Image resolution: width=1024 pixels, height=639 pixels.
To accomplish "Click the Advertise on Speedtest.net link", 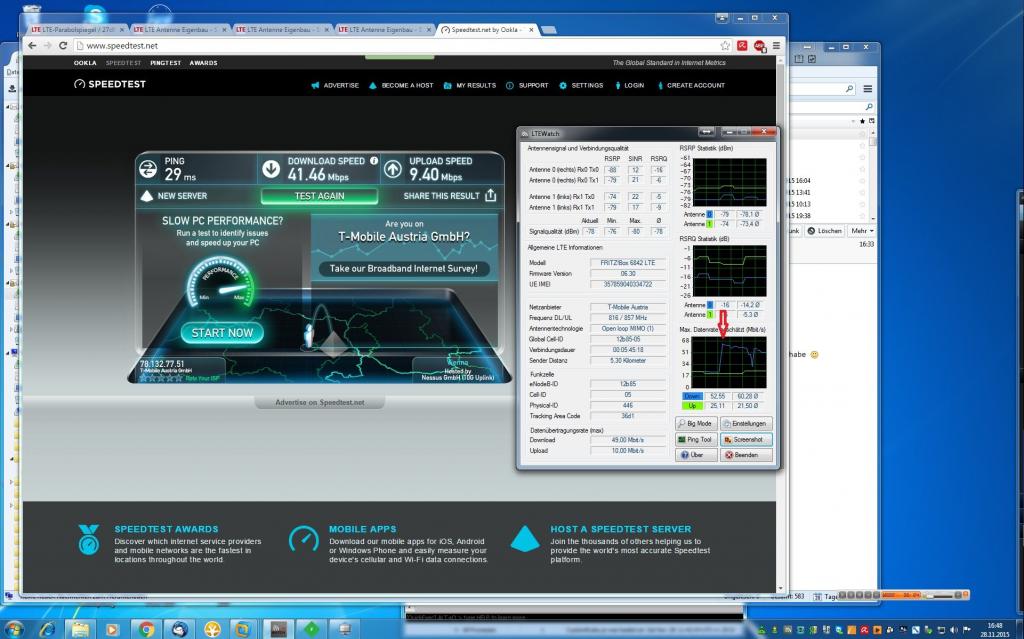I will (x=320, y=402).
